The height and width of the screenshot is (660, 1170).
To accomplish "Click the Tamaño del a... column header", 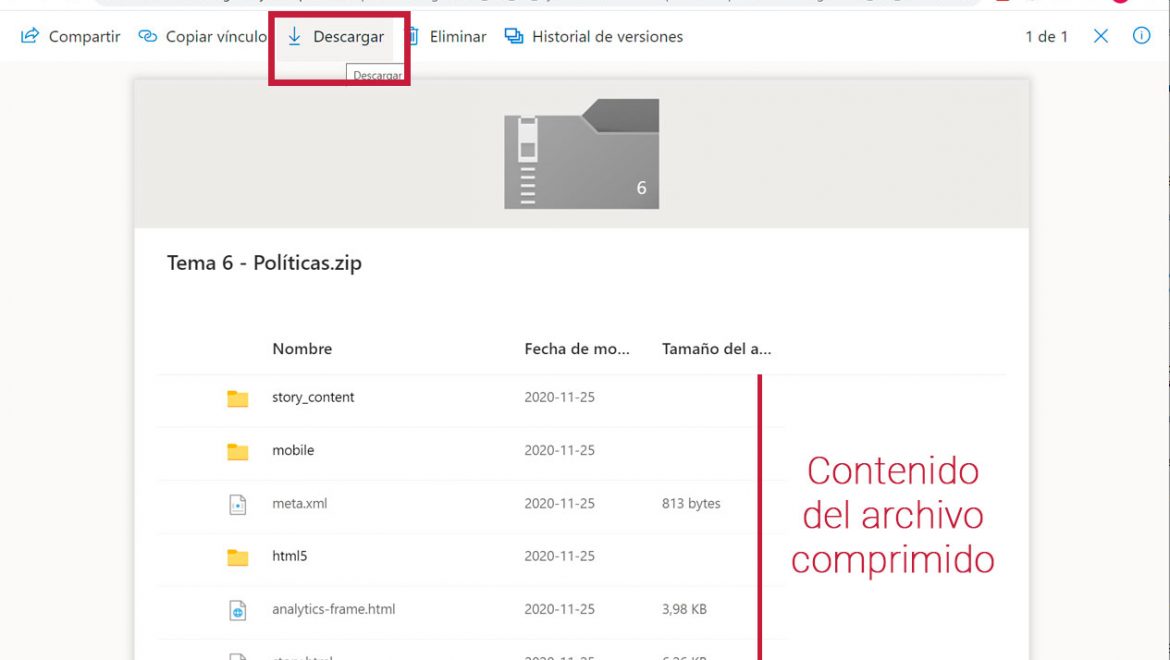I will pyautogui.click(x=716, y=348).
